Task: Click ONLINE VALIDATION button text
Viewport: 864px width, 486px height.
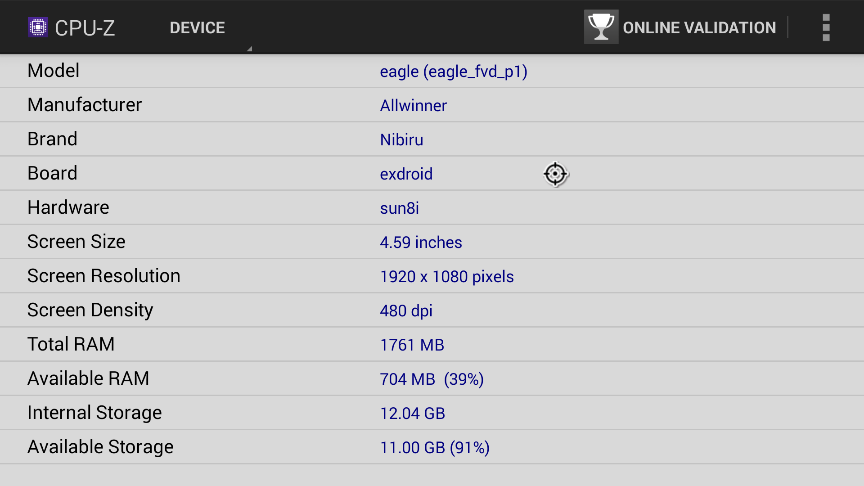Action: [x=699, y=28]
